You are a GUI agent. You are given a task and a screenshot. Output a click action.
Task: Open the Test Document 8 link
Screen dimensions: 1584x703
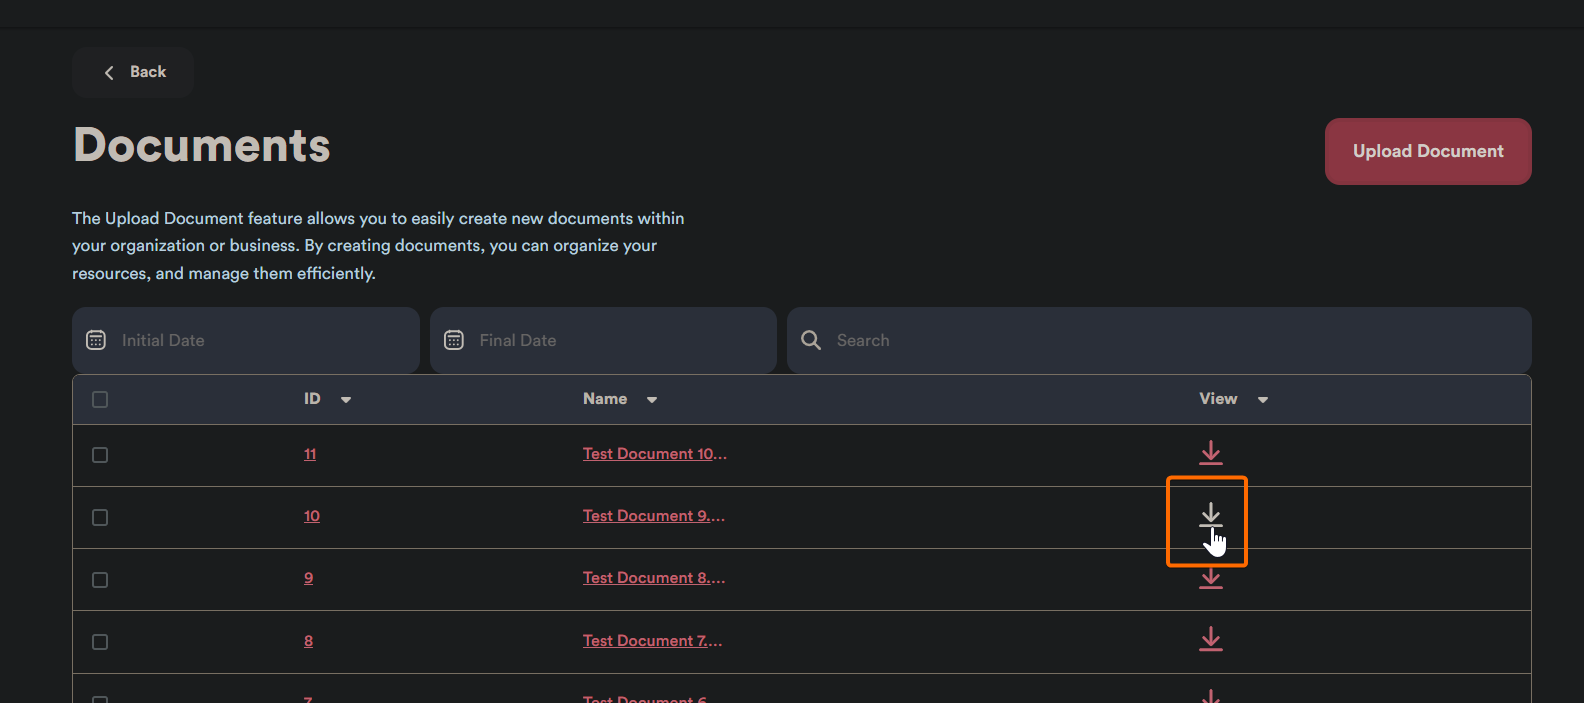coord(653,578)
